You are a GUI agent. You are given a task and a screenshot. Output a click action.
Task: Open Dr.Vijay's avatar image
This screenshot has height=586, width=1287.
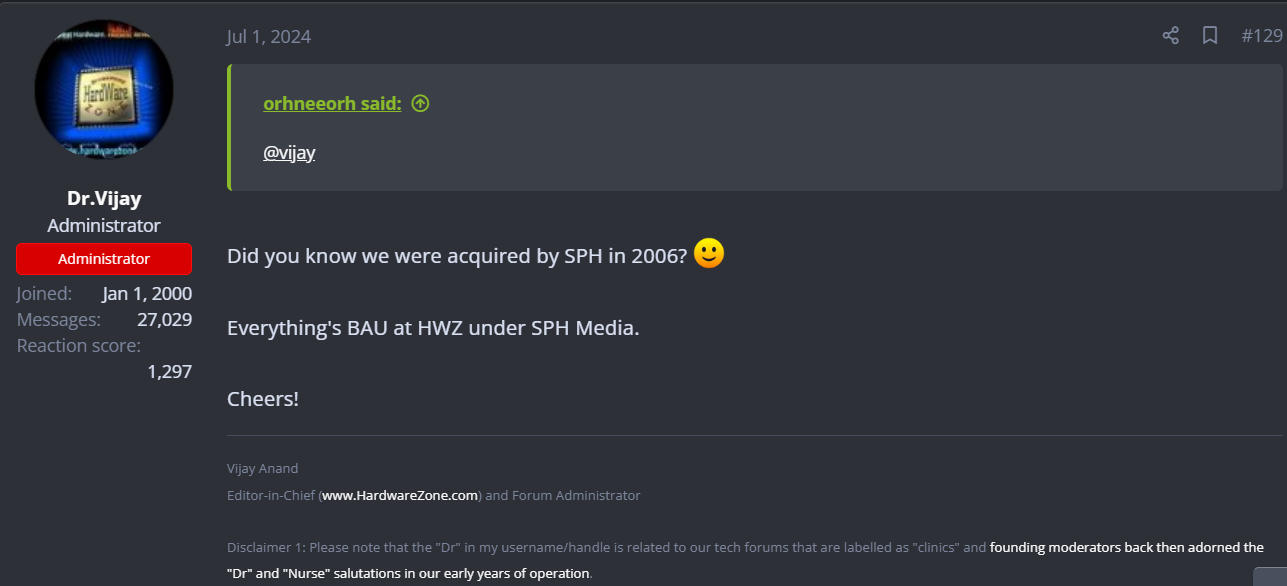tap(104, 89)
